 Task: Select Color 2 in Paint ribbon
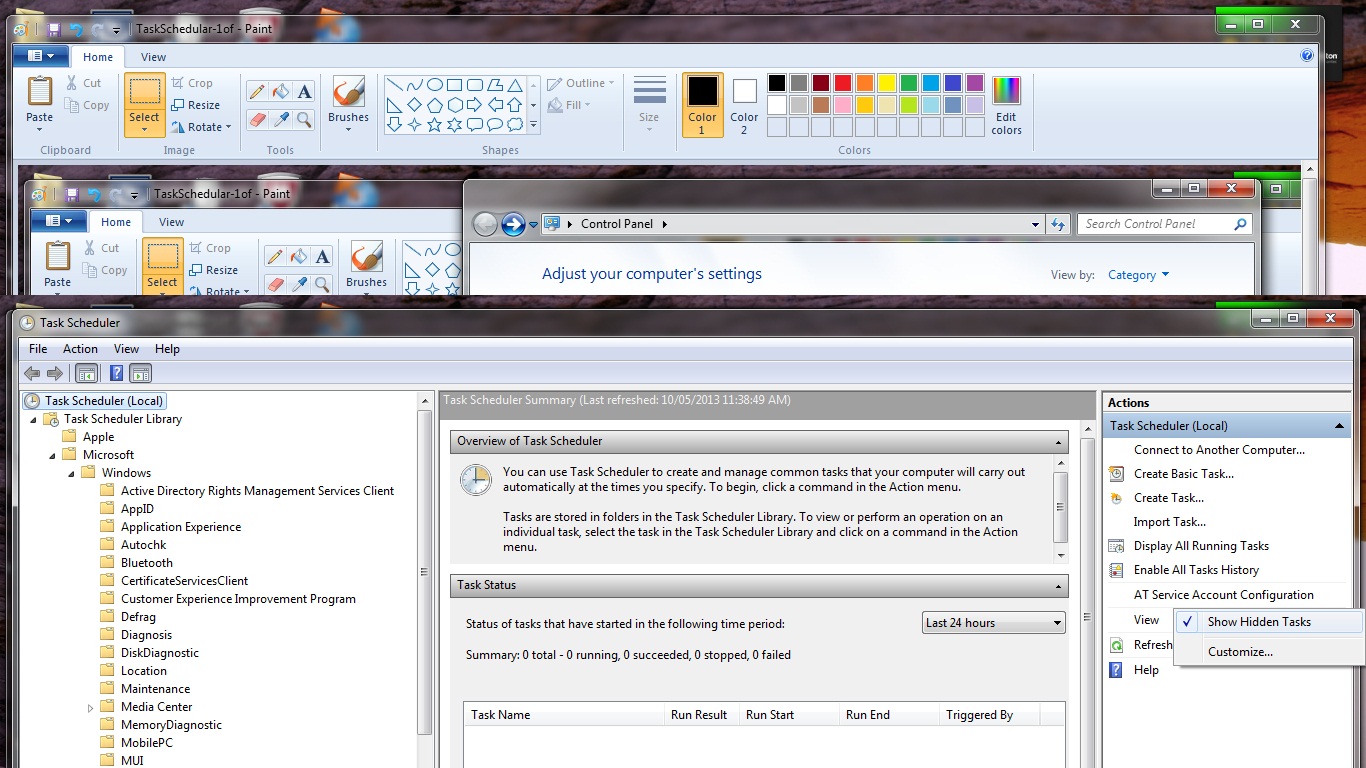(744, 105)
